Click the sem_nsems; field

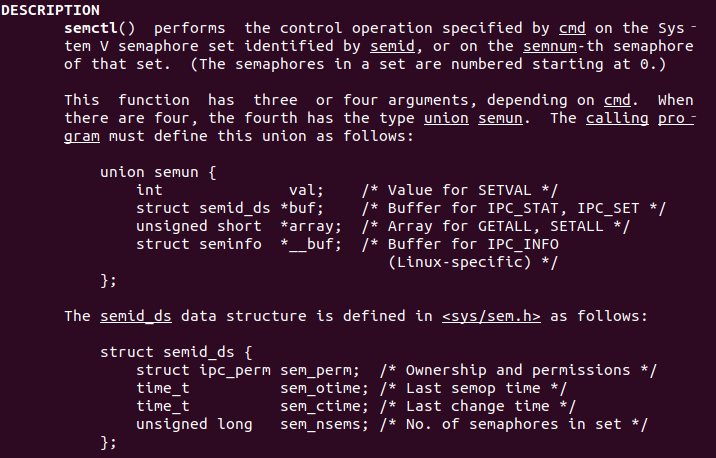(324, 424)
